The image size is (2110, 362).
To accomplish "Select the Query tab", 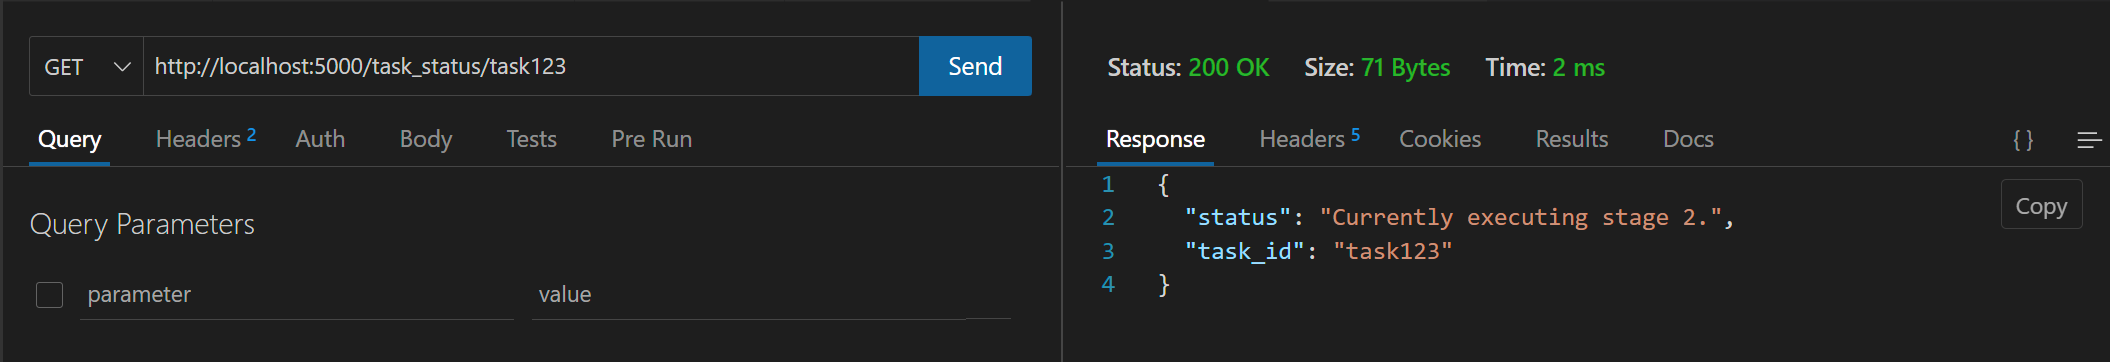I will 69,139.
